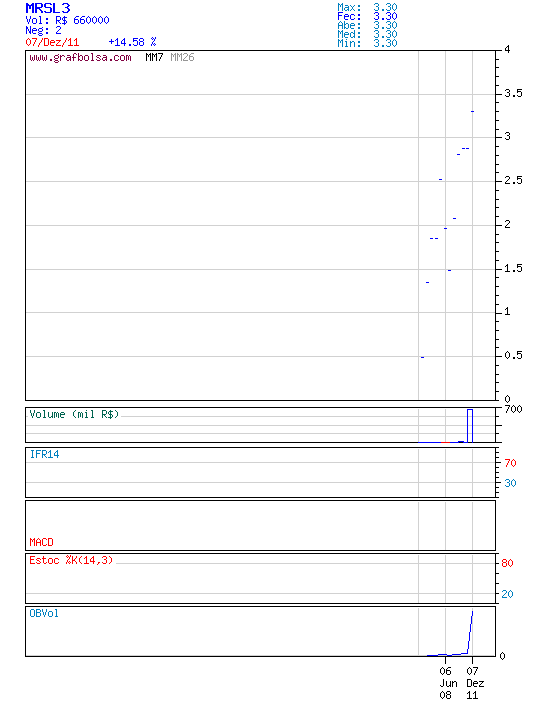Select the MM26 moving average label
545x720 pixels.
[182, 57]
